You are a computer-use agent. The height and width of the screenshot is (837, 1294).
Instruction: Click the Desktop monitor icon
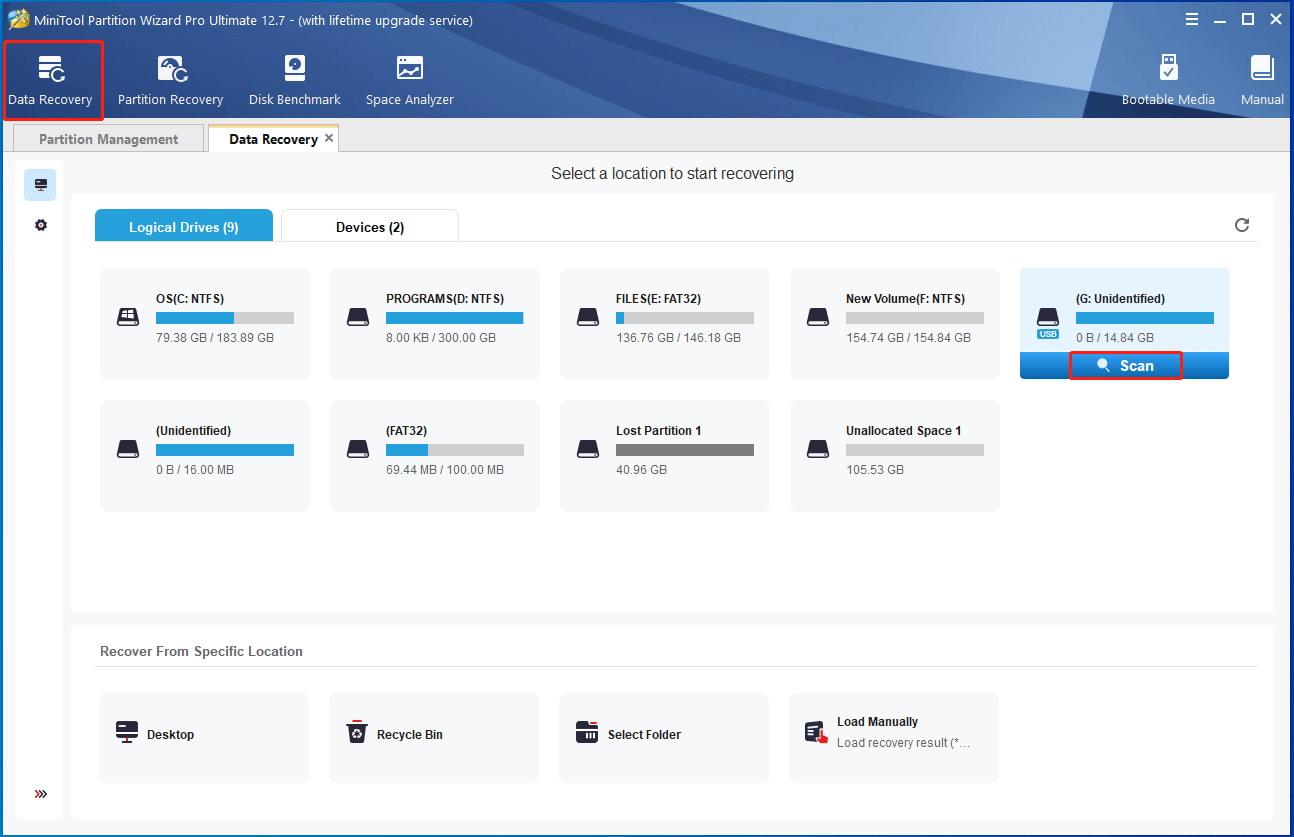tap(127, 732)
